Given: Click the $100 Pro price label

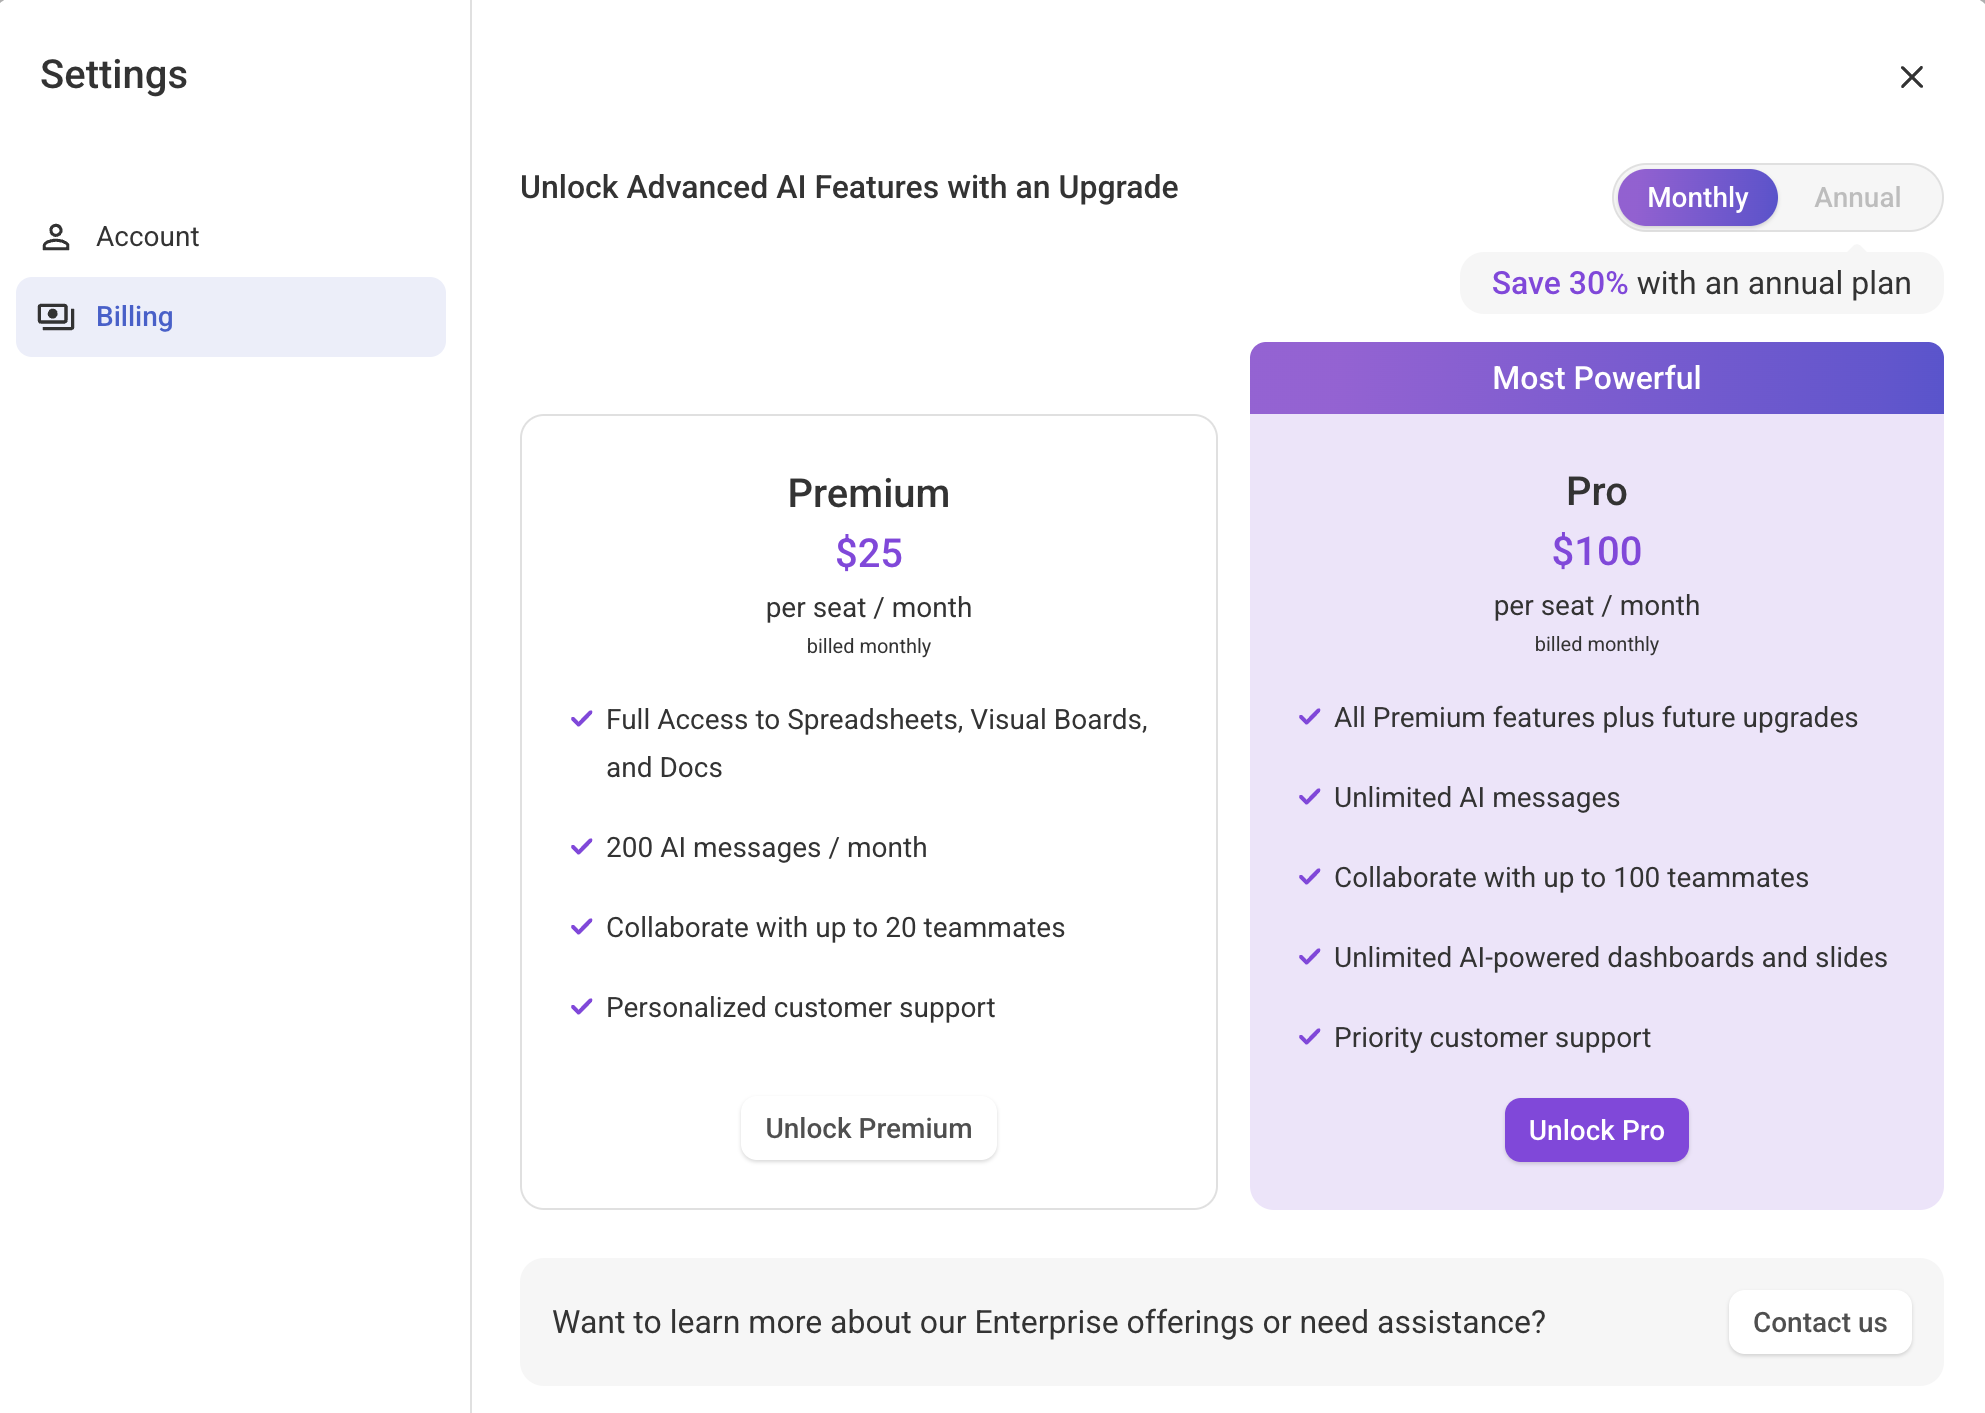Looking at the screenshot, I should point(1595,550).
